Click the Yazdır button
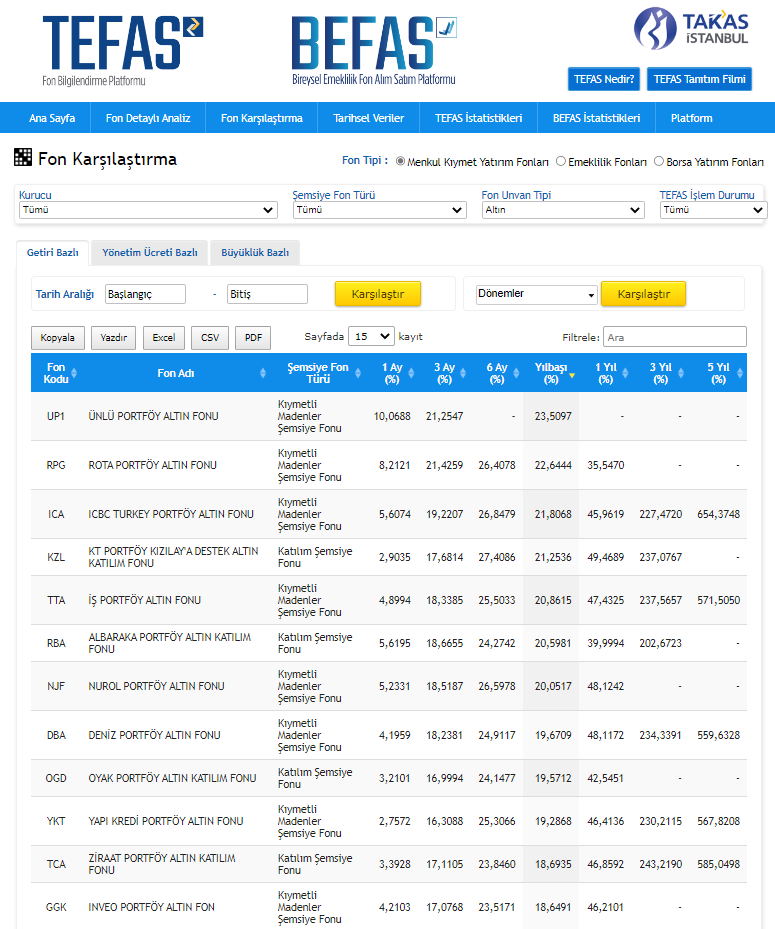Screen dimensions: 775x929 (x=114, y=338)
